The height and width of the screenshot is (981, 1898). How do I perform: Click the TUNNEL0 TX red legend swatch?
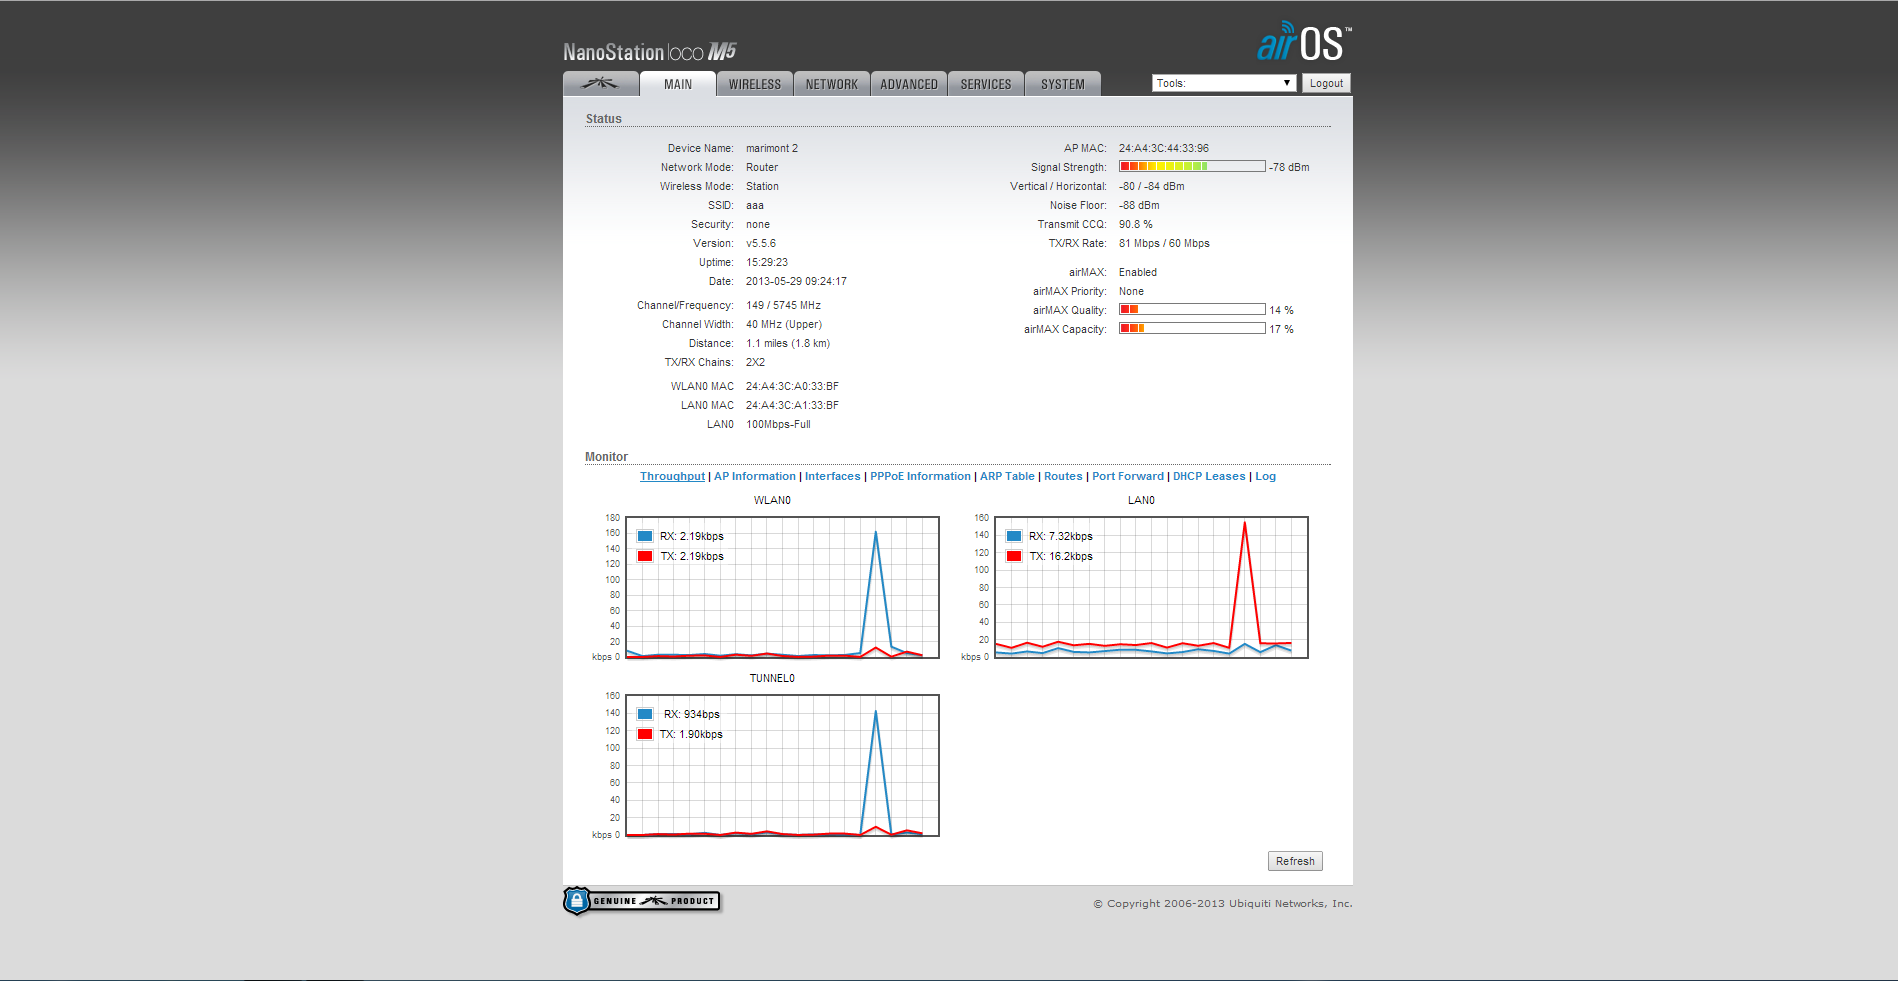(645, 734)
